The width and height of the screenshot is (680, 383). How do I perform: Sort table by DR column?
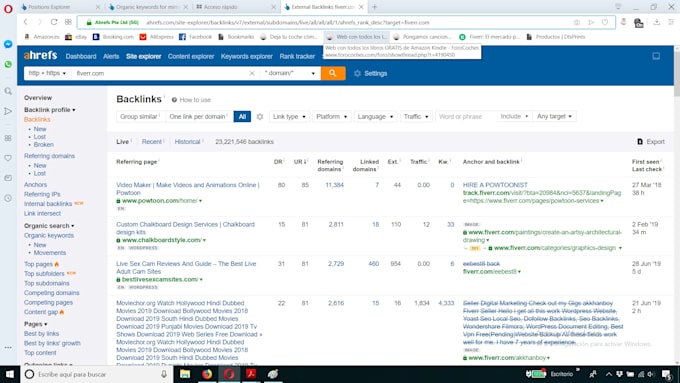click(278, 162)
